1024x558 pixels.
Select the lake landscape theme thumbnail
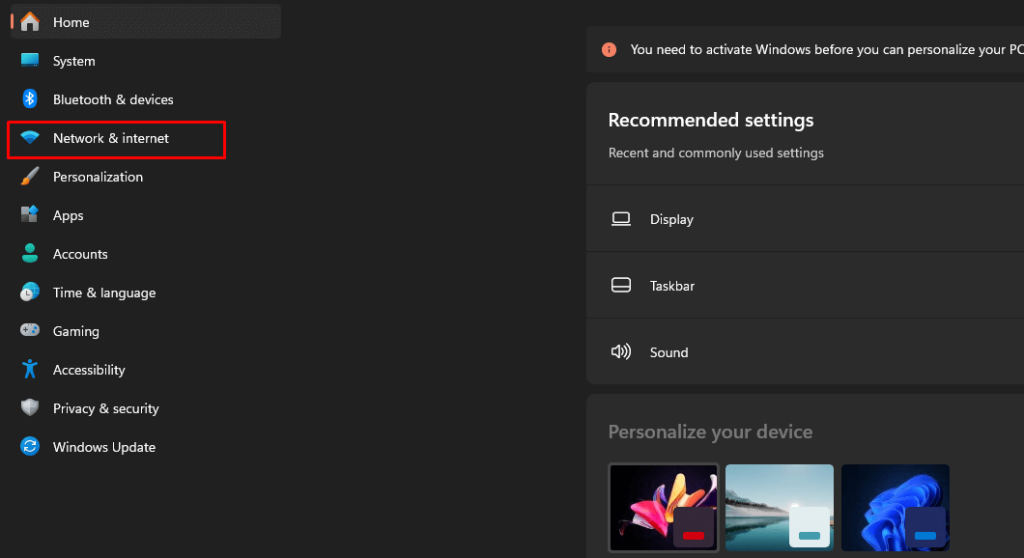coord(779,508)
